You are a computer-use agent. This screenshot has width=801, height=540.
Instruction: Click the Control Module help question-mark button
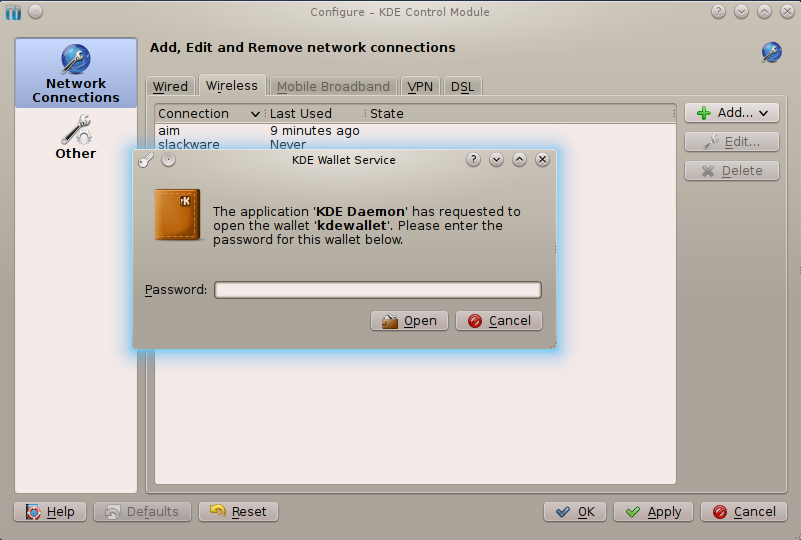[718, 12]
